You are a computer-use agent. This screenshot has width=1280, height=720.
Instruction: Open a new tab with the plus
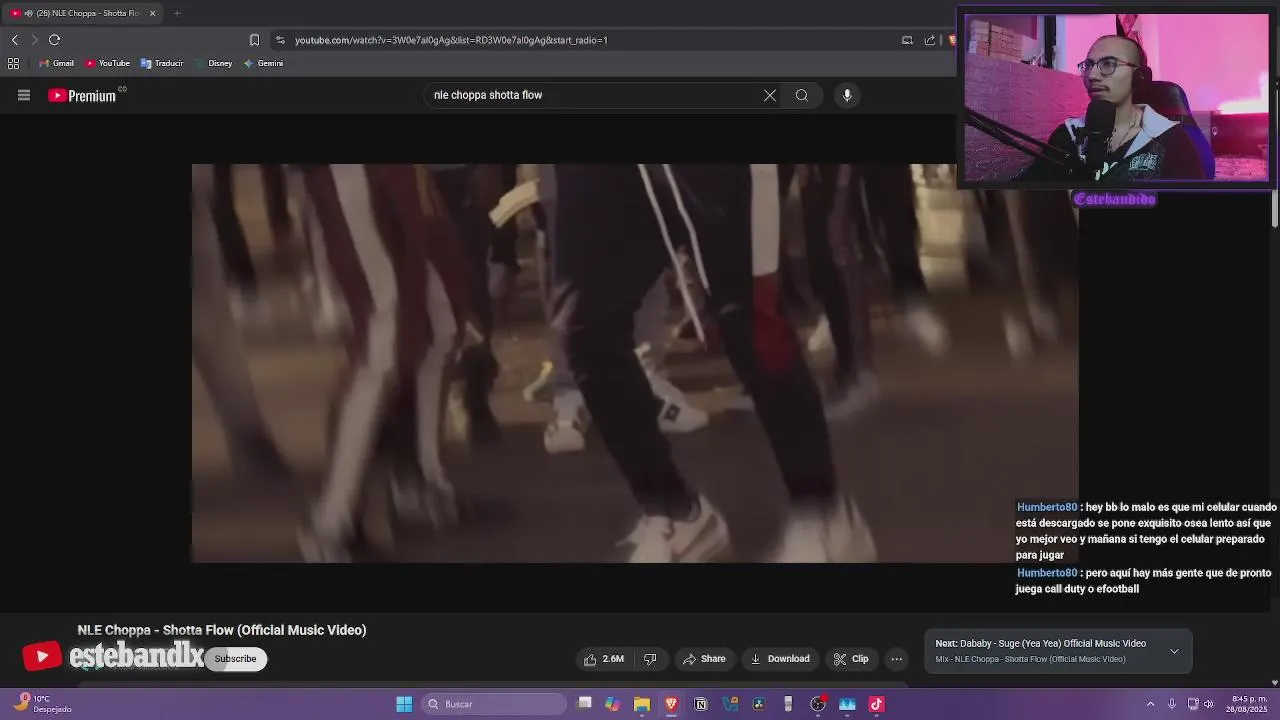coord(177,13)
